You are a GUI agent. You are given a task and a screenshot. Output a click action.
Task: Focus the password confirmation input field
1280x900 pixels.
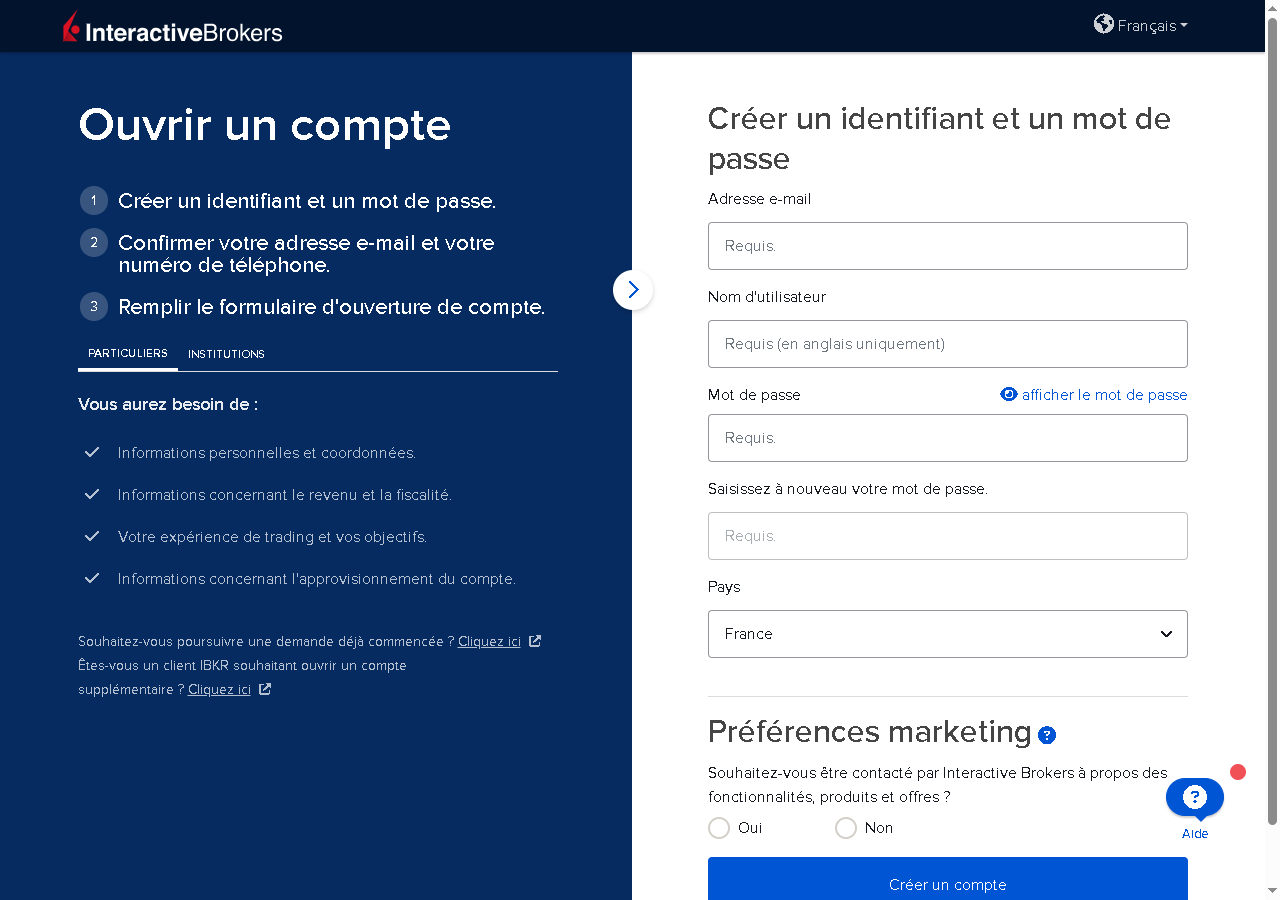pos(948,536)
